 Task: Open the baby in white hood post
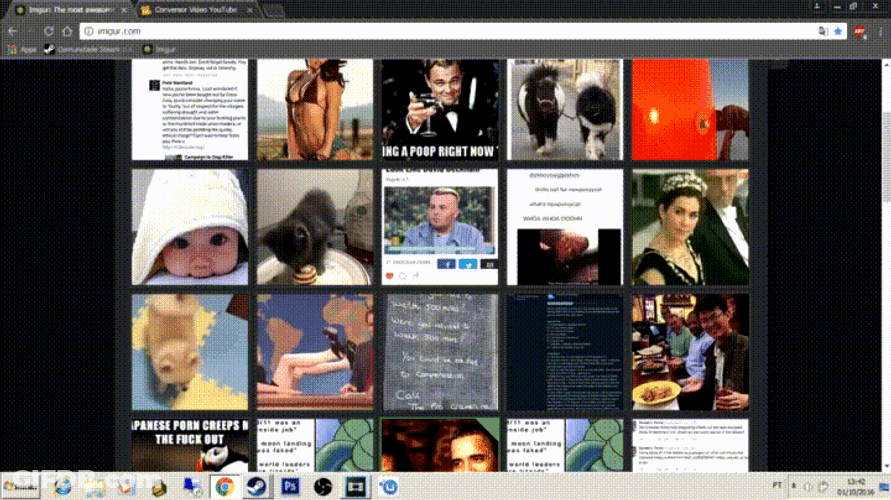coord(190,227)
